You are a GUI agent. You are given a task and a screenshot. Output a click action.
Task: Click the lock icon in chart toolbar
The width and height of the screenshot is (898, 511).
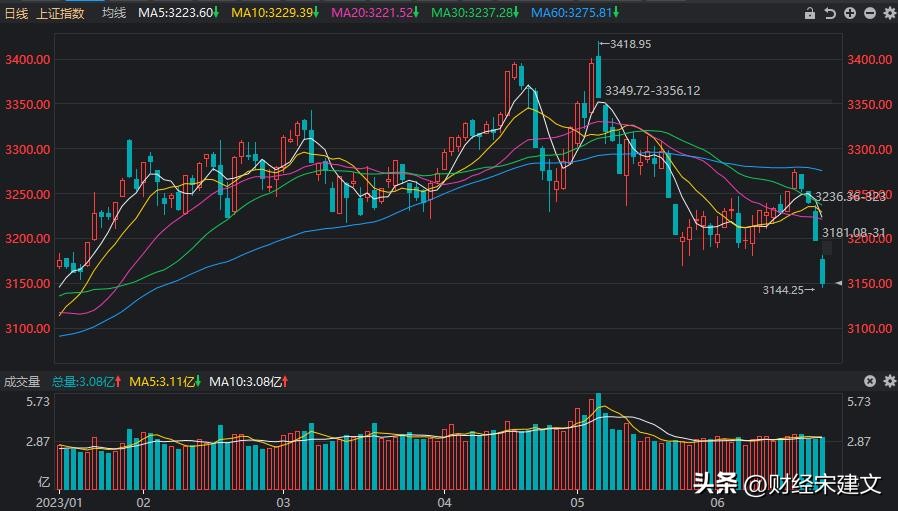pyautogui.click(x=810, y=13)
